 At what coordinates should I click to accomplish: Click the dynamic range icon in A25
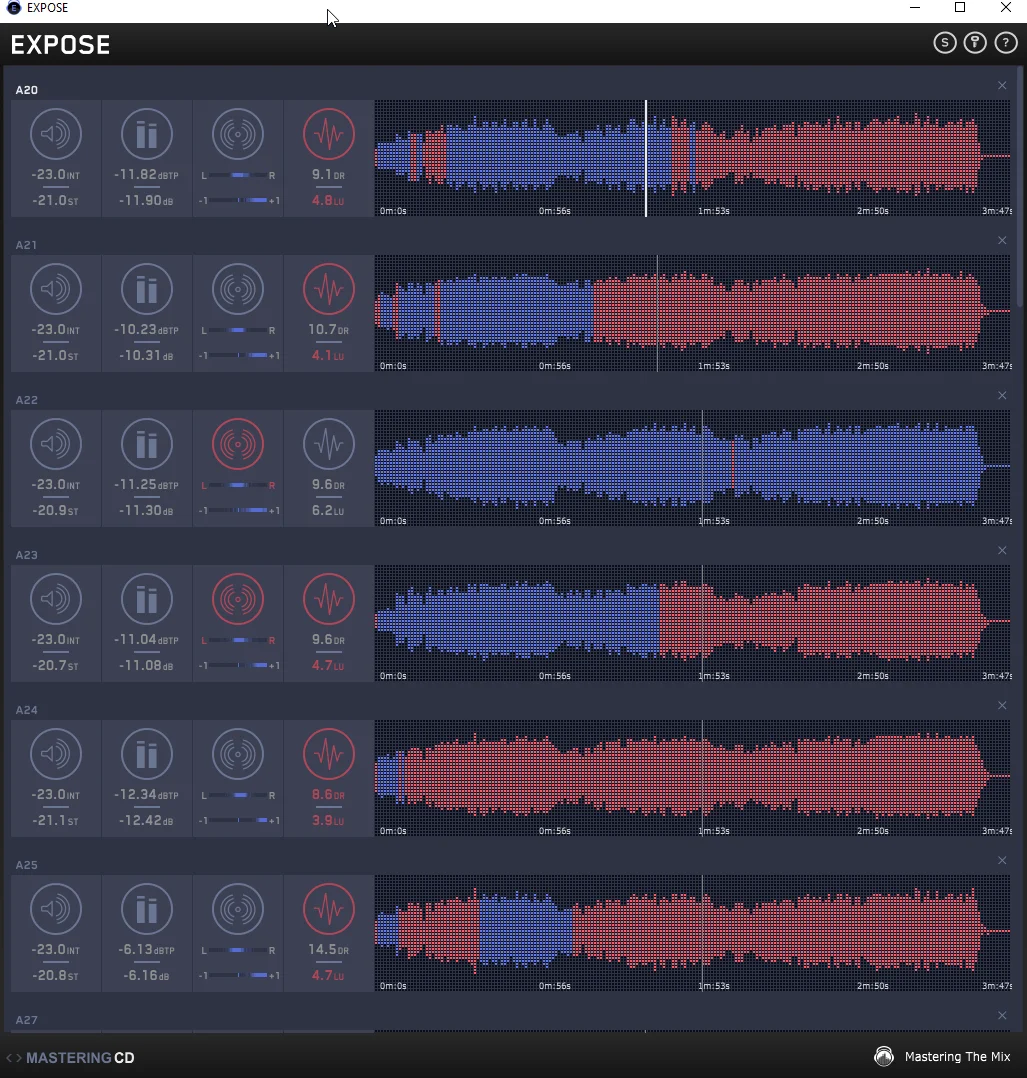329,909
